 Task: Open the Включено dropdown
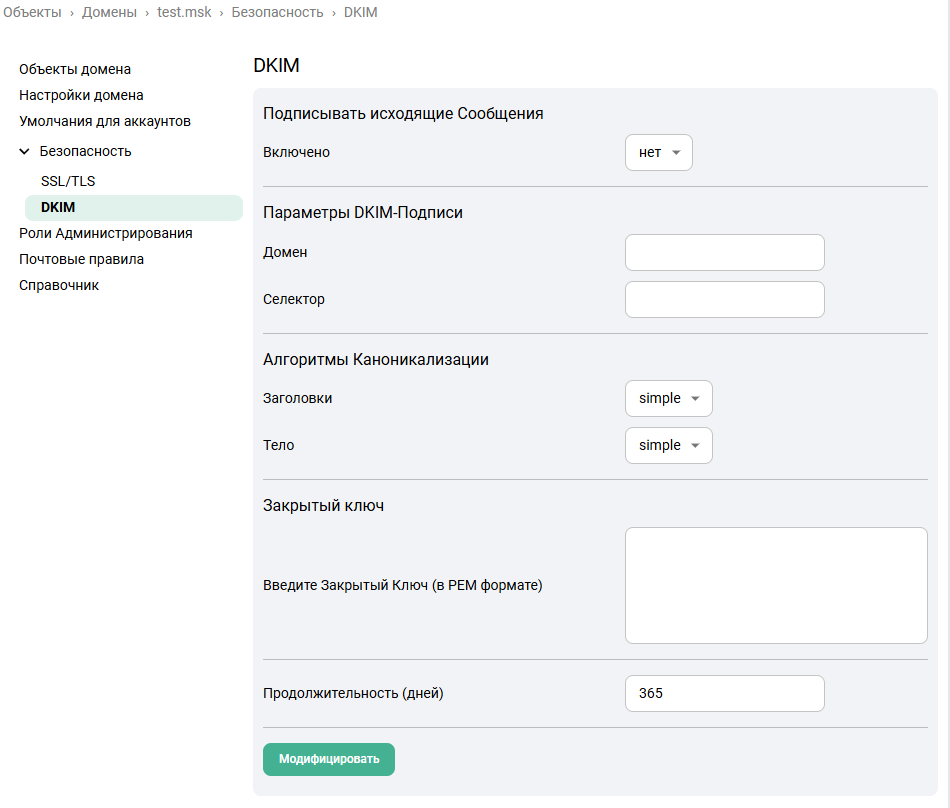658,153
